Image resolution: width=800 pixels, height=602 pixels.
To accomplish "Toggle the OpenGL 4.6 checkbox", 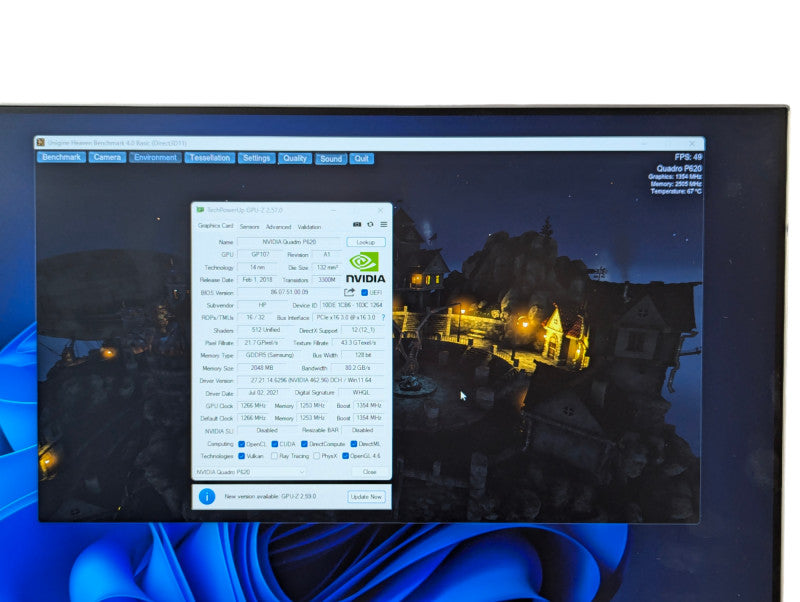I will 345,456.
